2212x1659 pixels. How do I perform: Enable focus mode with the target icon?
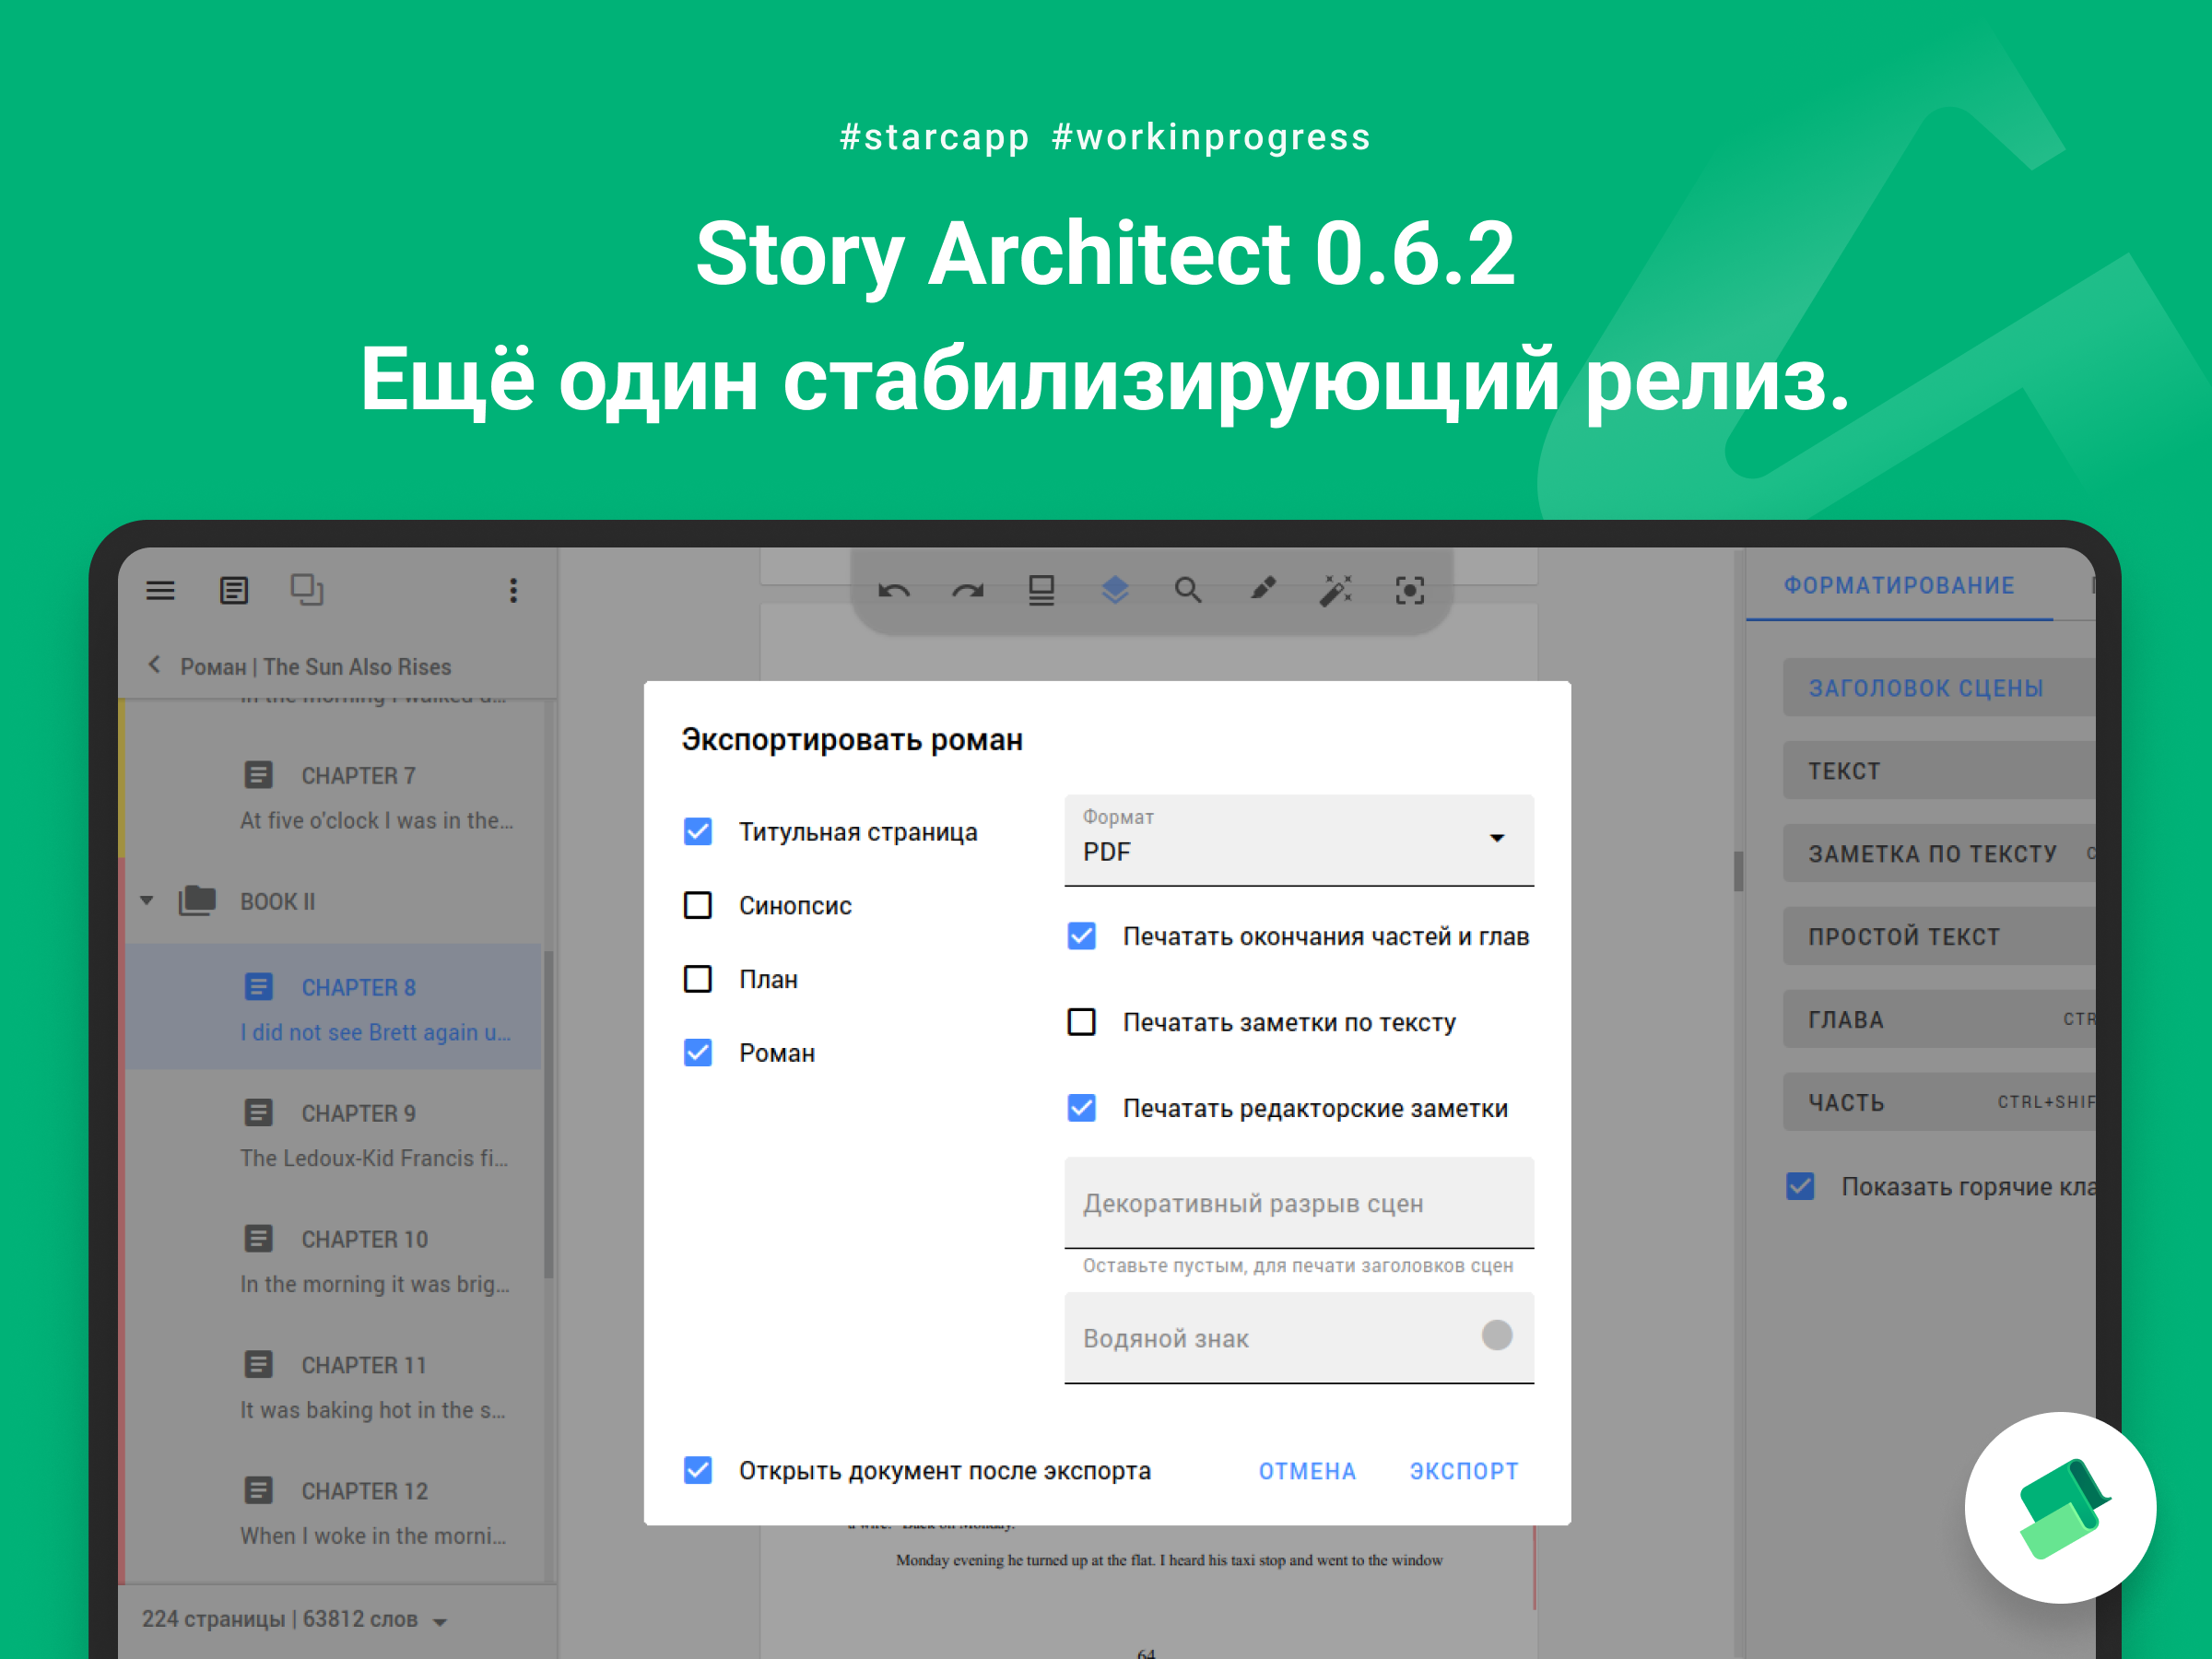1410,590
